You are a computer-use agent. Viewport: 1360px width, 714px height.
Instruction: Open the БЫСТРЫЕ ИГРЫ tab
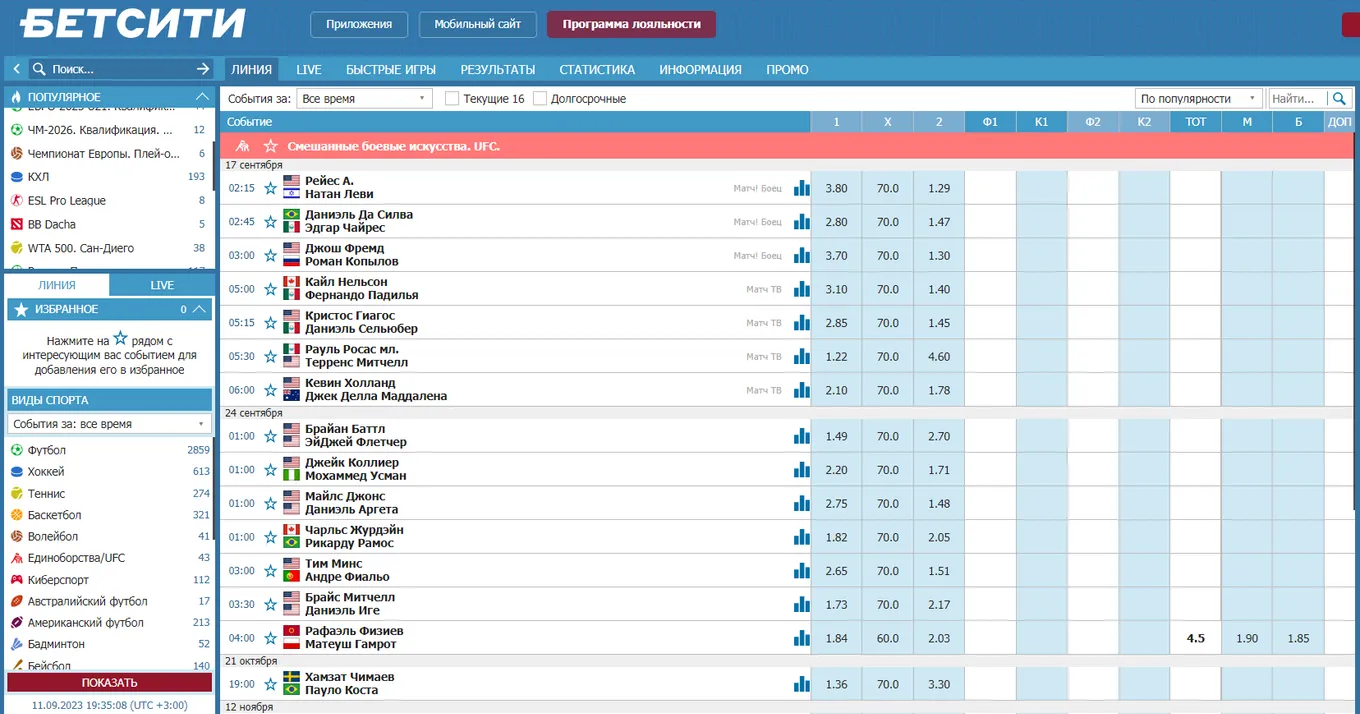click(x=391, y=69)
